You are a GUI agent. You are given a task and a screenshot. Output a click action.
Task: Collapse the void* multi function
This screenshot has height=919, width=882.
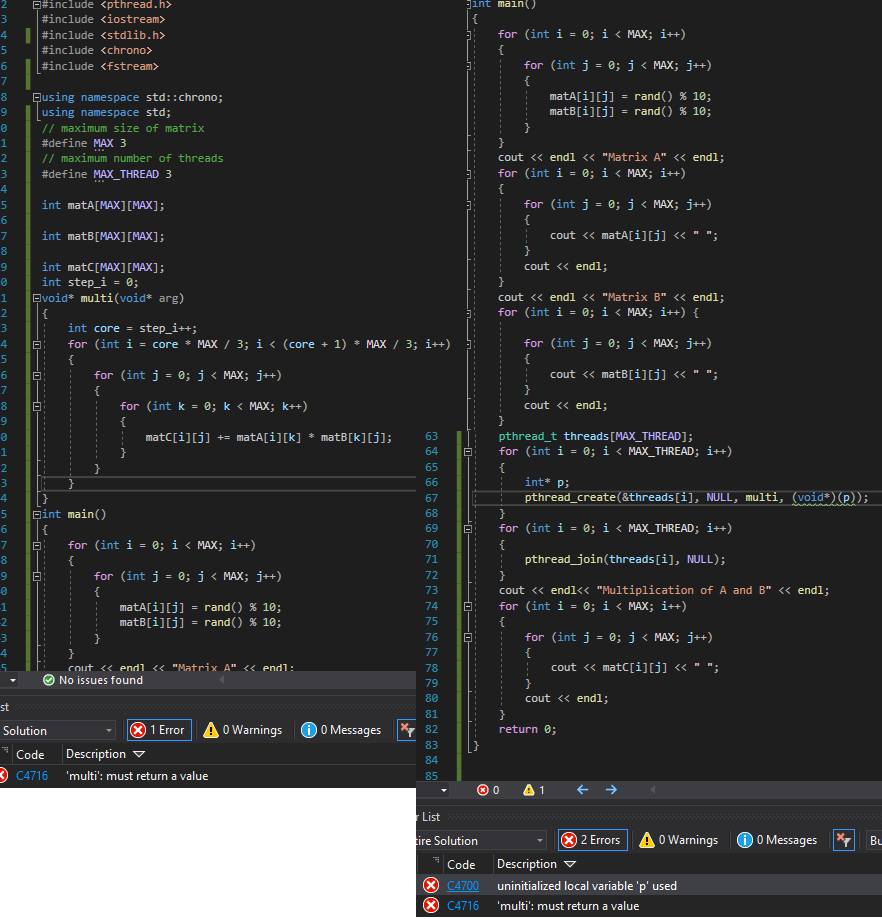click(36, 298)
